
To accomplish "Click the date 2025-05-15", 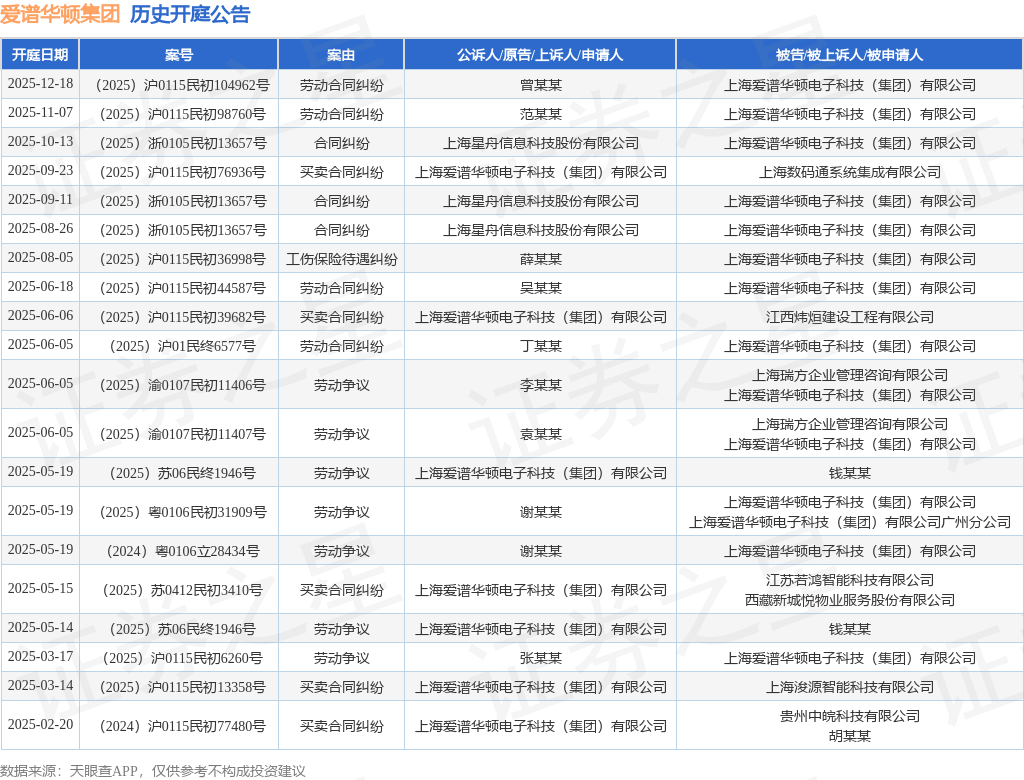I will tap(40, 589).
